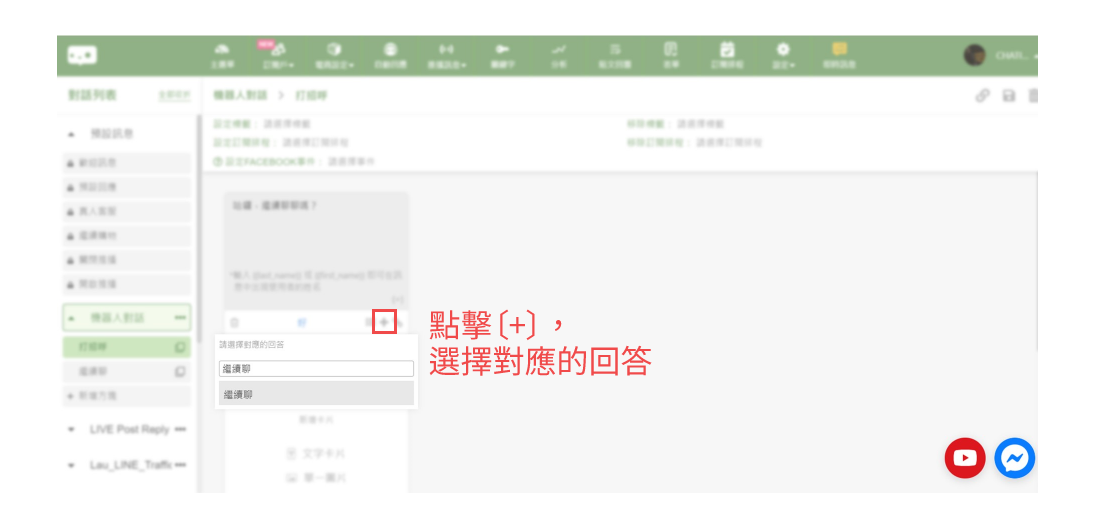
Task: Click the help icon beside 設定FACEBOOK事件
Action: click(217, 161)
